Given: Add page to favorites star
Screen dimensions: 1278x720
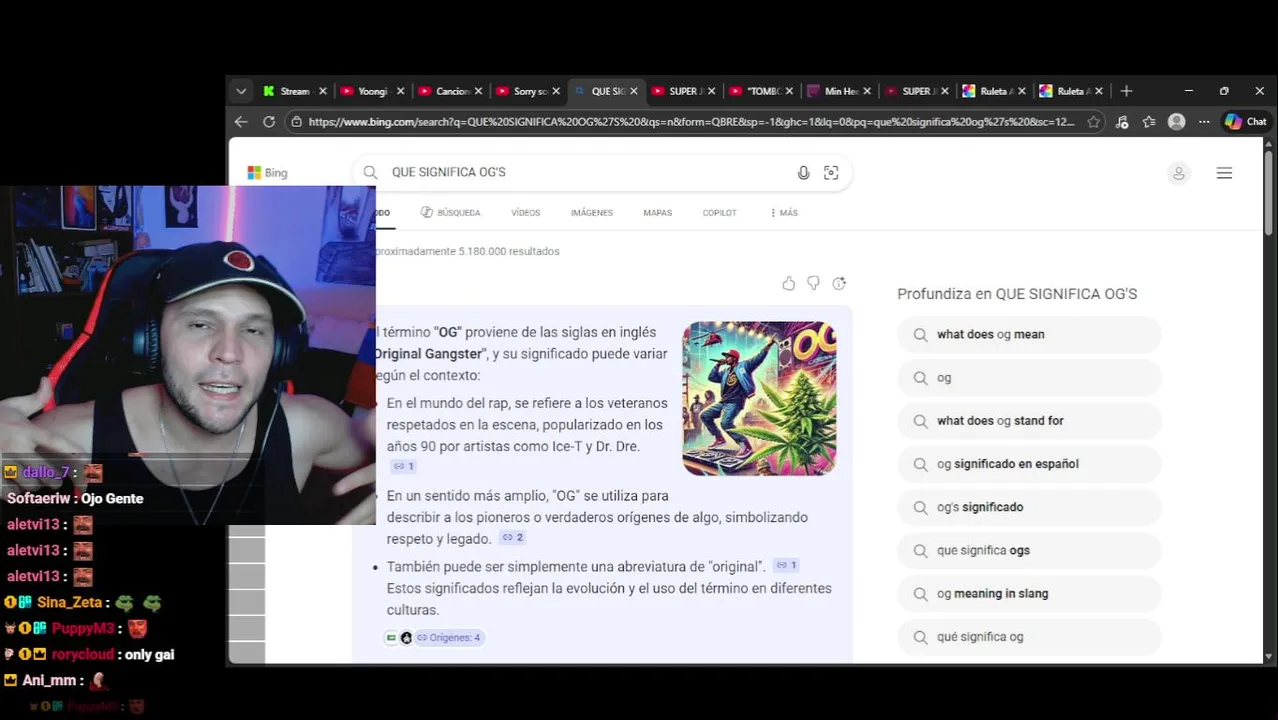Looking at the screenshot, I should (x=1094, y=122).
